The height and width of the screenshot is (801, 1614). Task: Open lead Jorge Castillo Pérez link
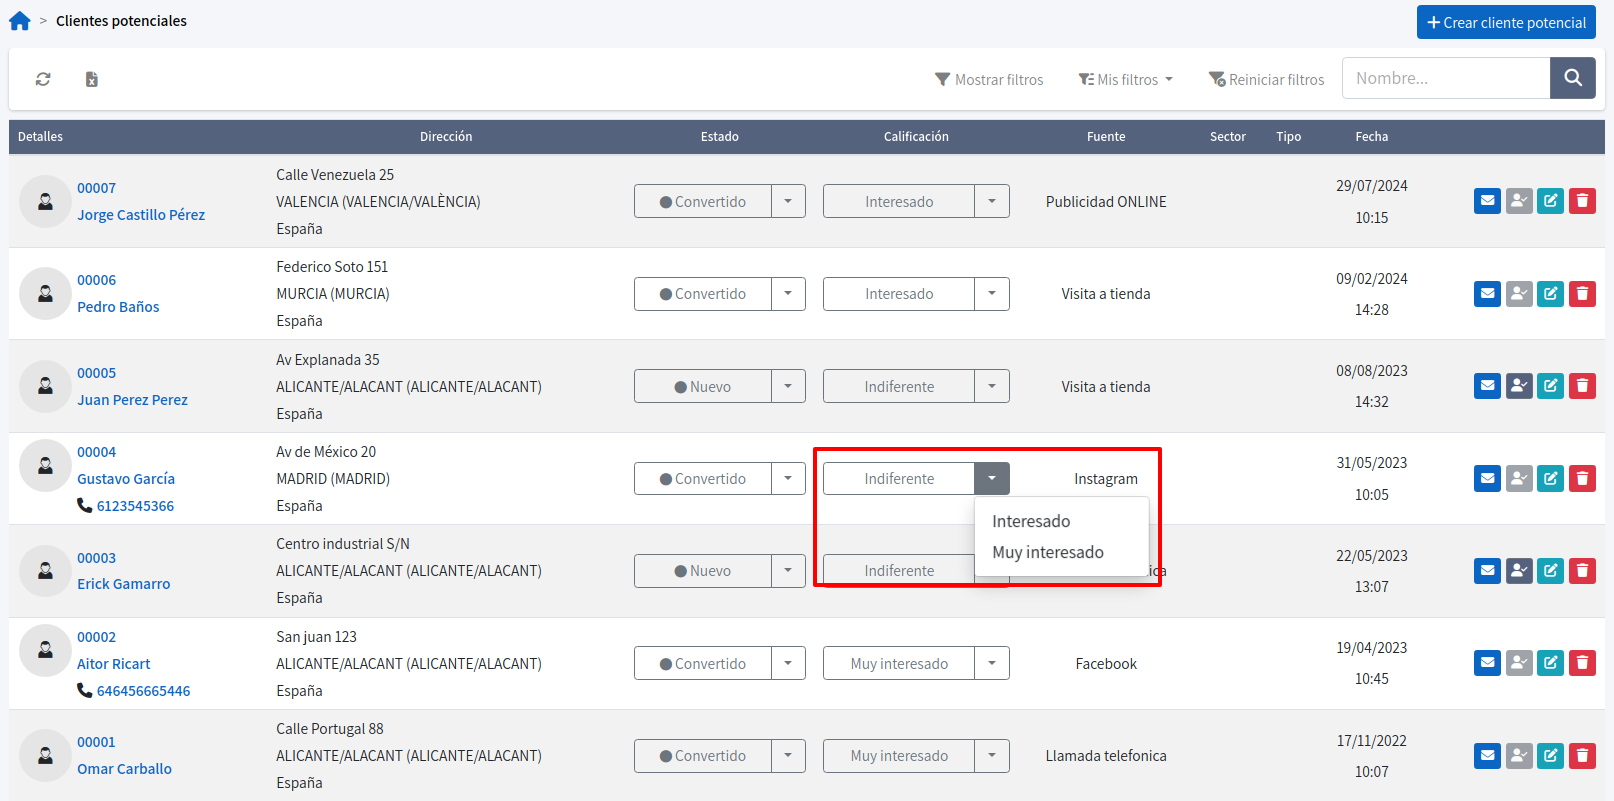[141, 215]
